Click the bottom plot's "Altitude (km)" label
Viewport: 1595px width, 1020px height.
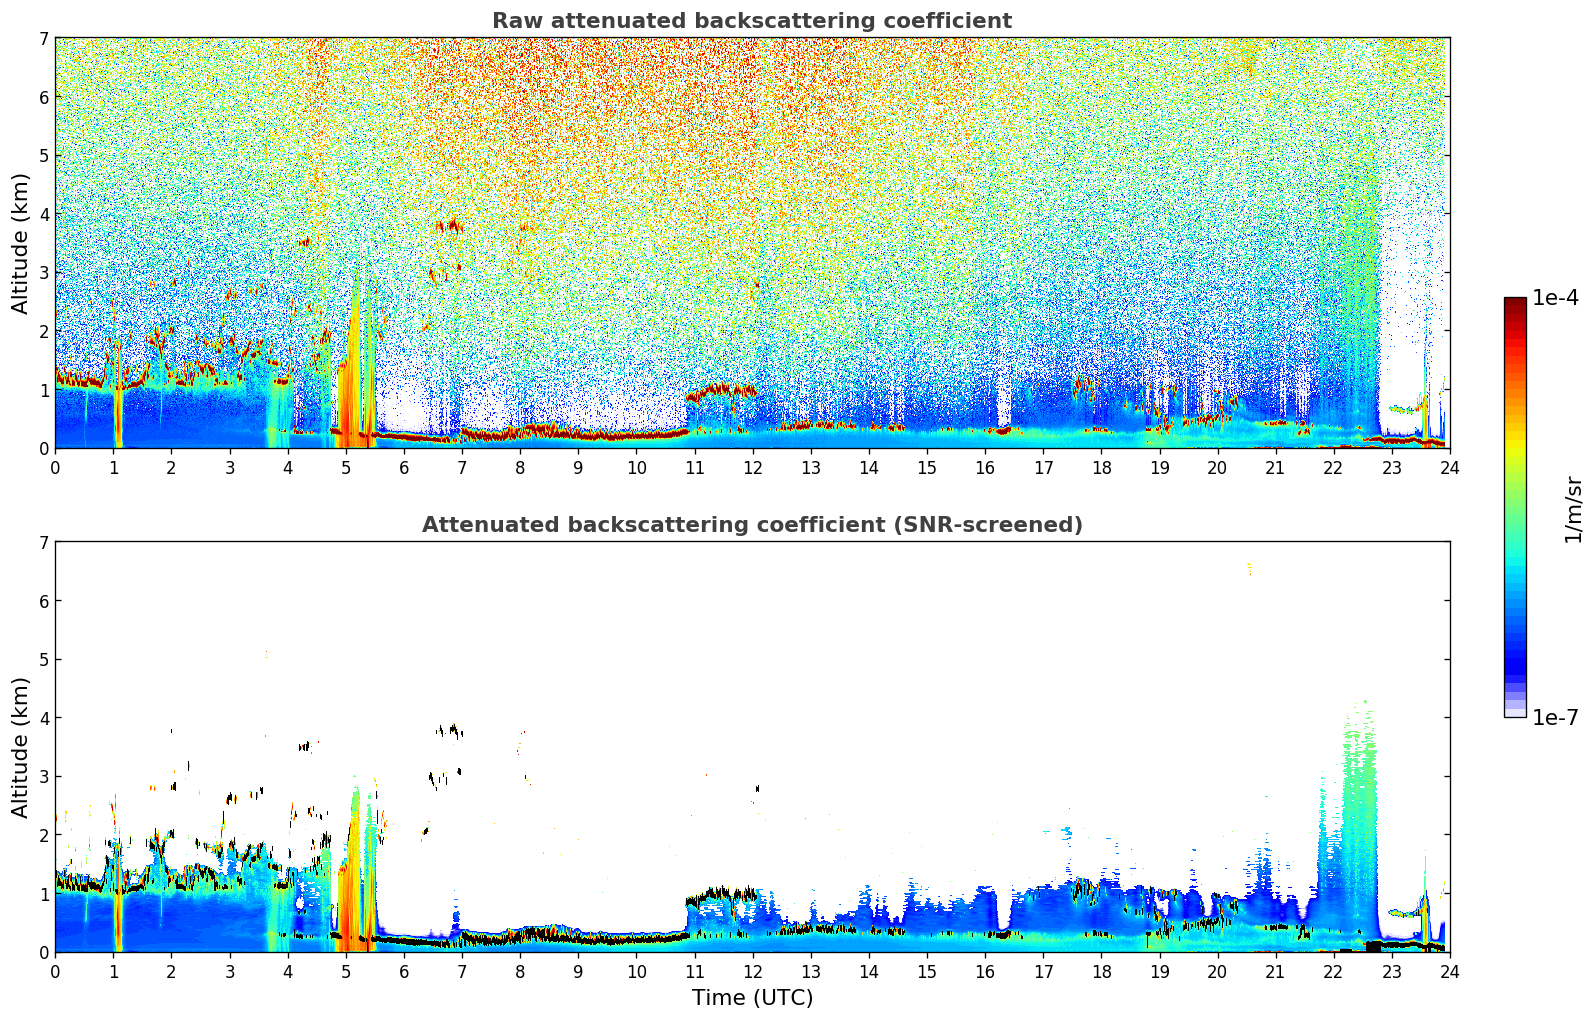(21, 747)
